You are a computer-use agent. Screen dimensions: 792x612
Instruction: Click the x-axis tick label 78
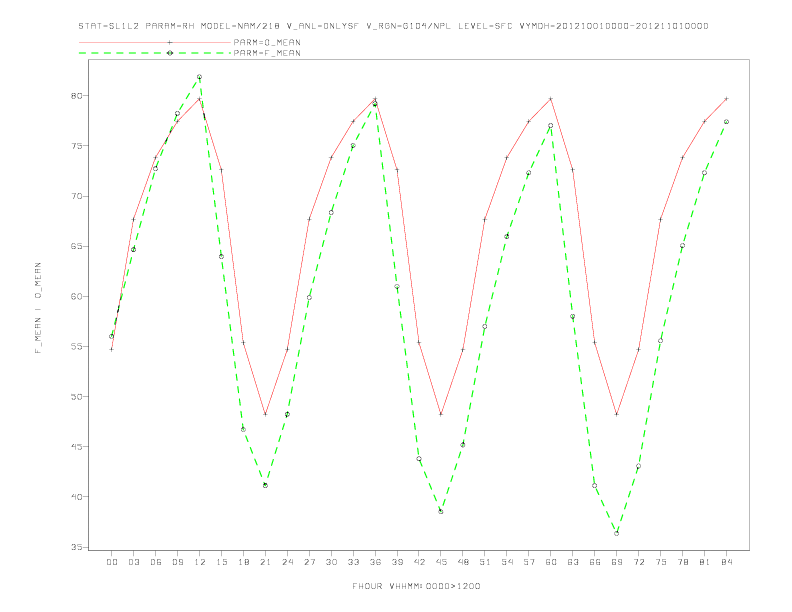(682, 562)
